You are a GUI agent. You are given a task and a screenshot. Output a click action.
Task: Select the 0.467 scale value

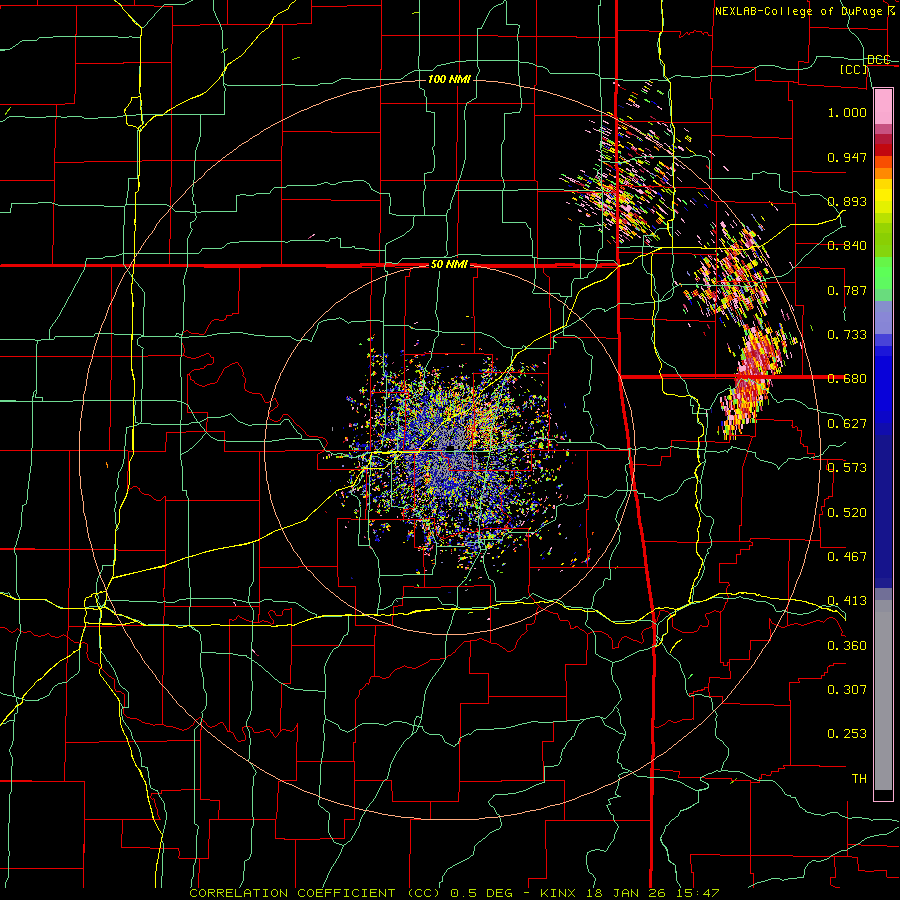(x=847, y=556)
